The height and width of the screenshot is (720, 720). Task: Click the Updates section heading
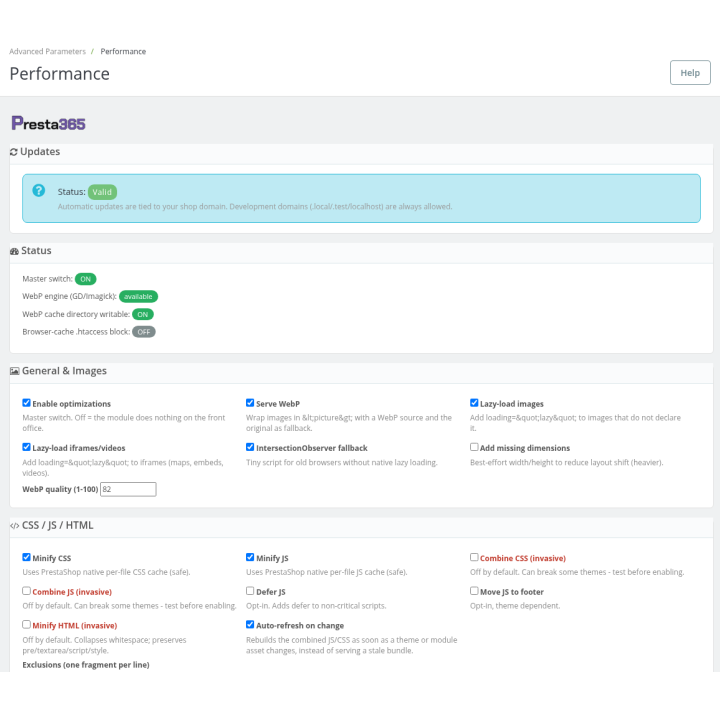(x=40, y=152)
